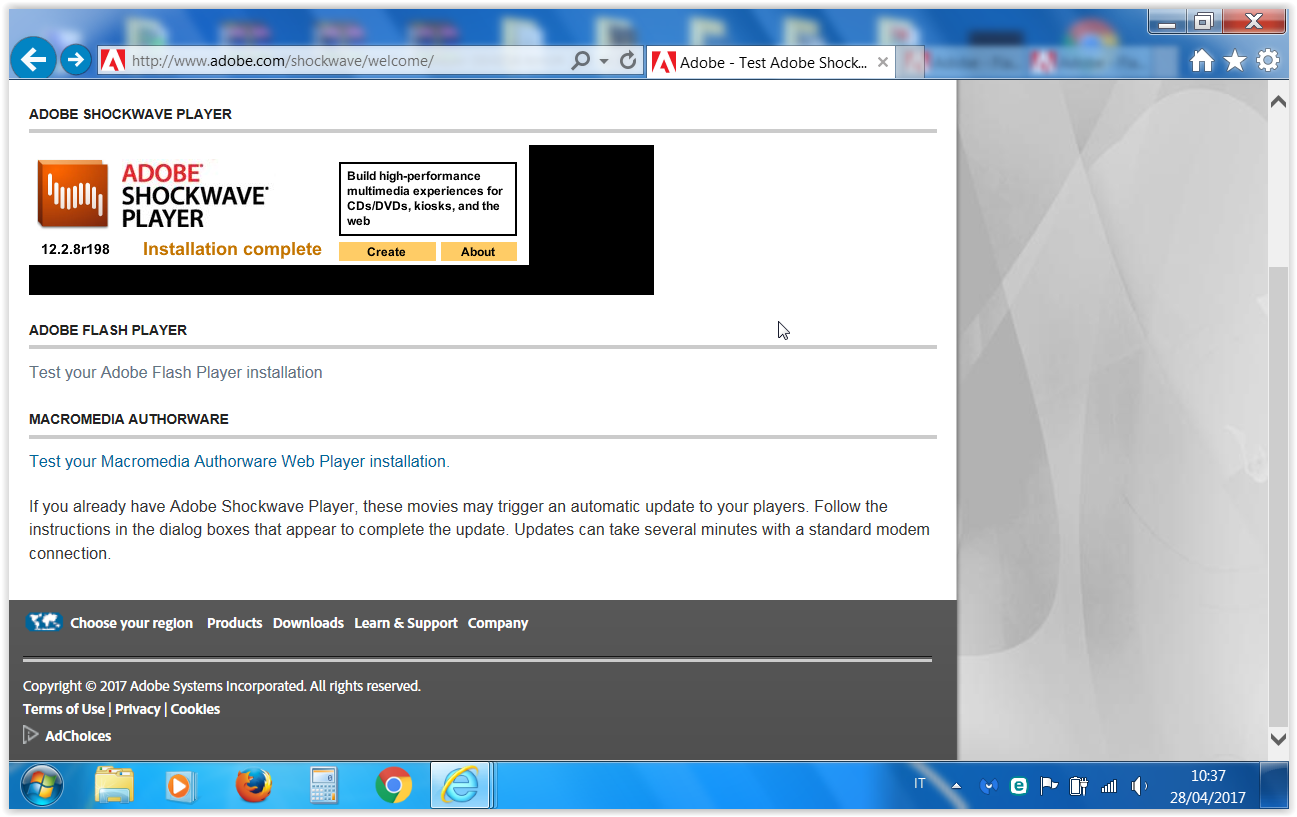
Task: Launch Google Chrome from the taskbar
Action: pyautogui.click(x=394, y=786)
